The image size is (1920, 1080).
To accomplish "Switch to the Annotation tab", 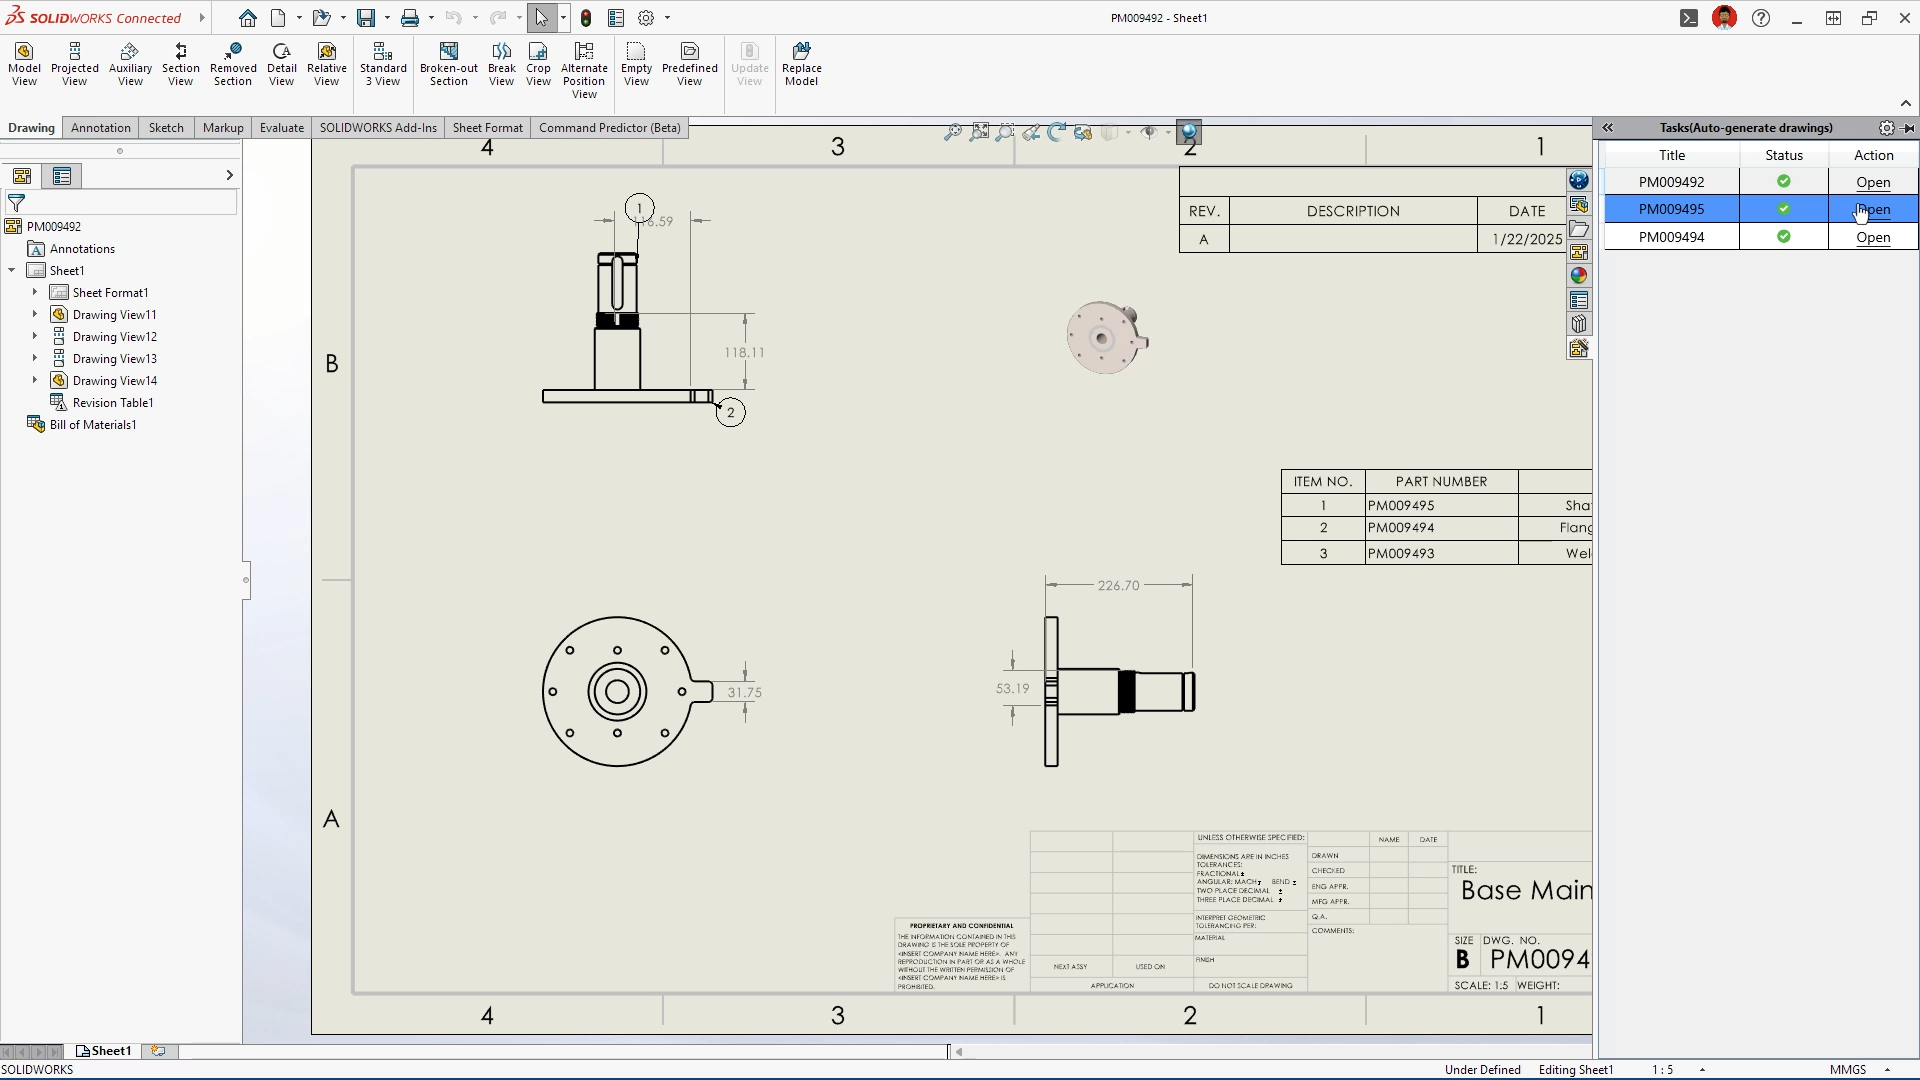I will tap(100, 128).
